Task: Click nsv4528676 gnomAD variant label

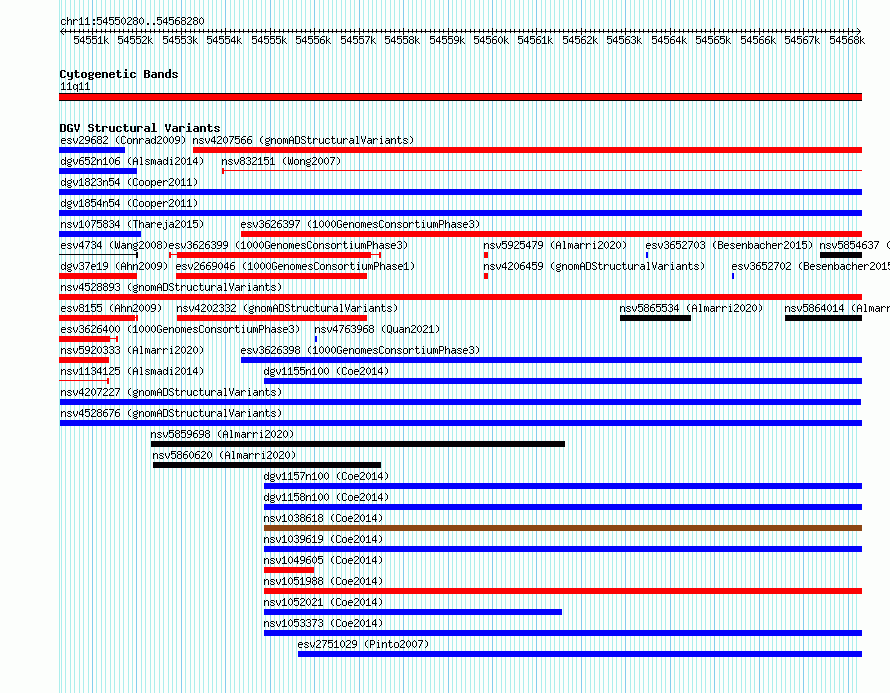Action: tap(171, 413)
